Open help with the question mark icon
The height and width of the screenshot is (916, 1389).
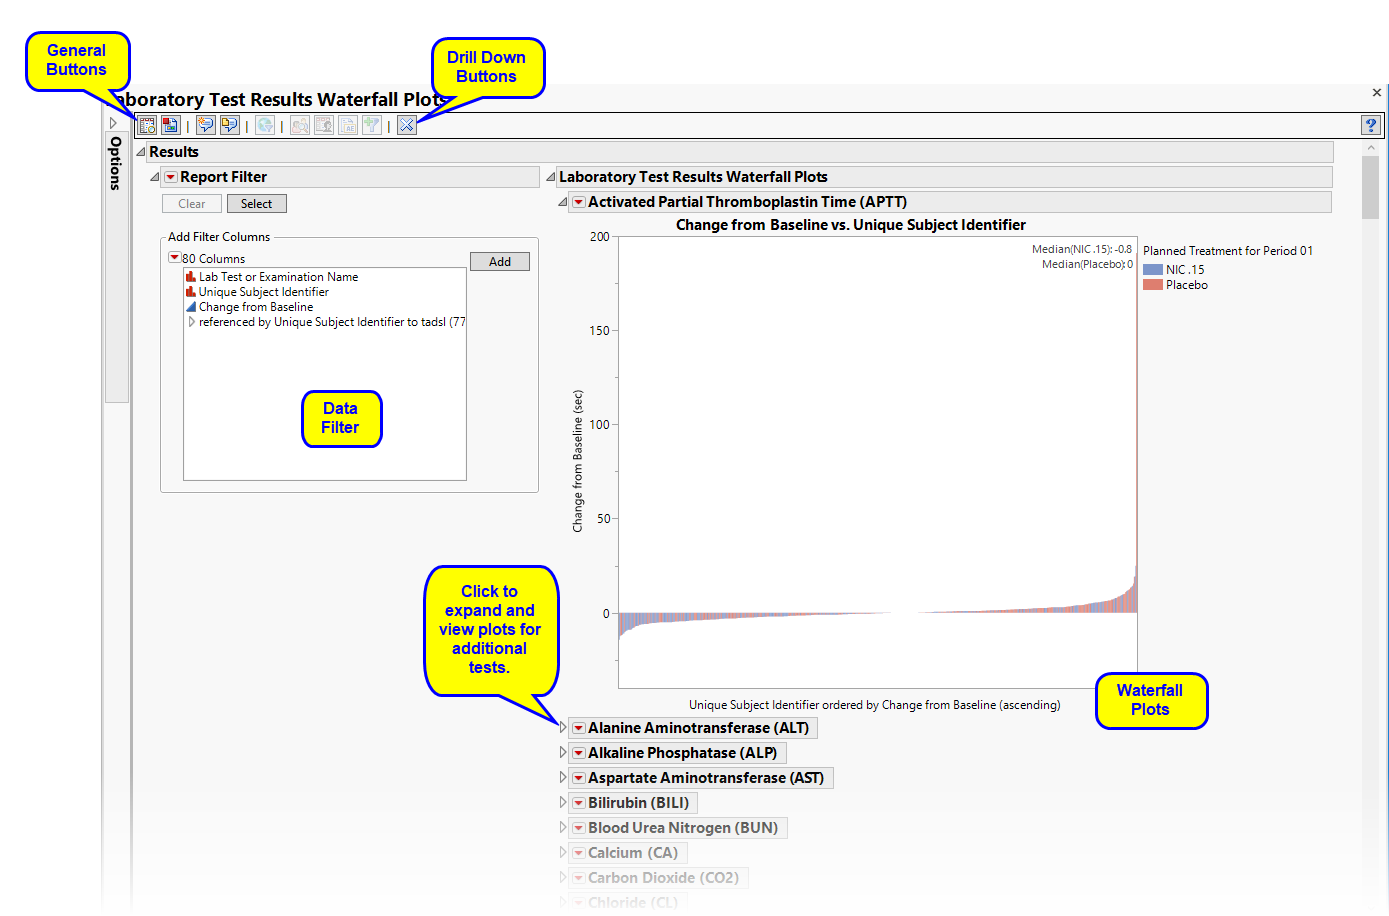pyautogui.click(x=1371, y=125)
